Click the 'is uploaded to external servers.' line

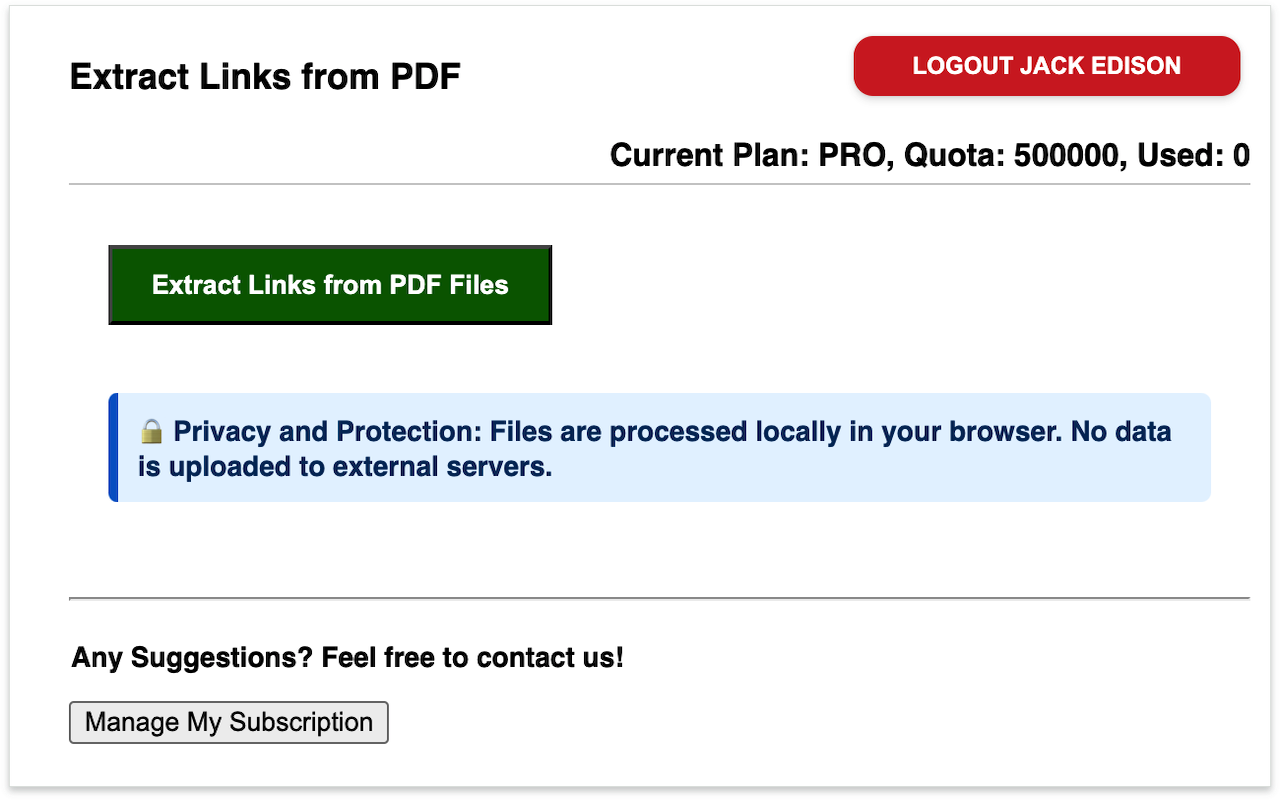[345, 467]
